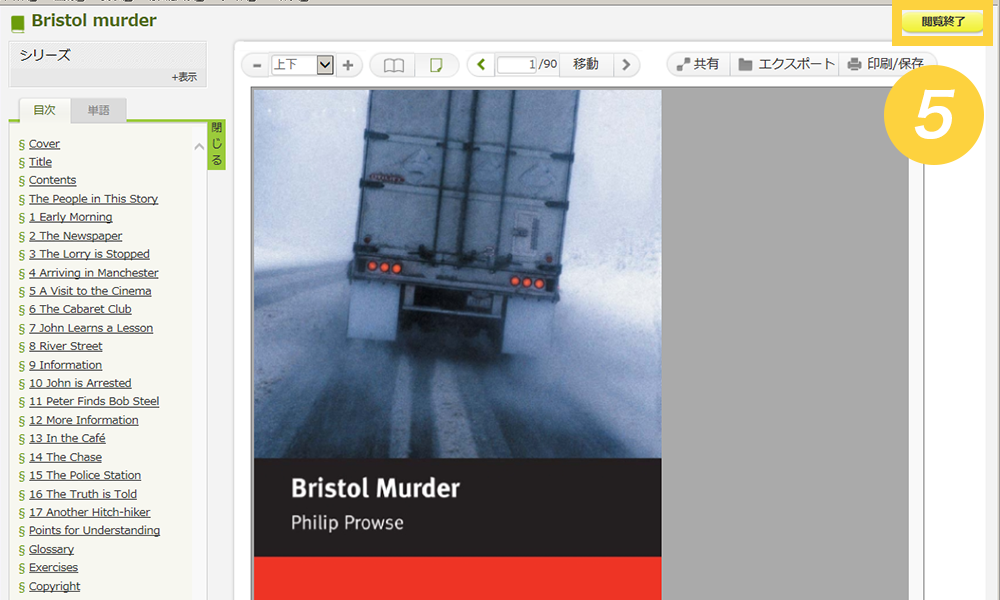Screen dimensions: 1000x600
Task: Expand the シリーズ panel with +表示
Action: [184, 77]
